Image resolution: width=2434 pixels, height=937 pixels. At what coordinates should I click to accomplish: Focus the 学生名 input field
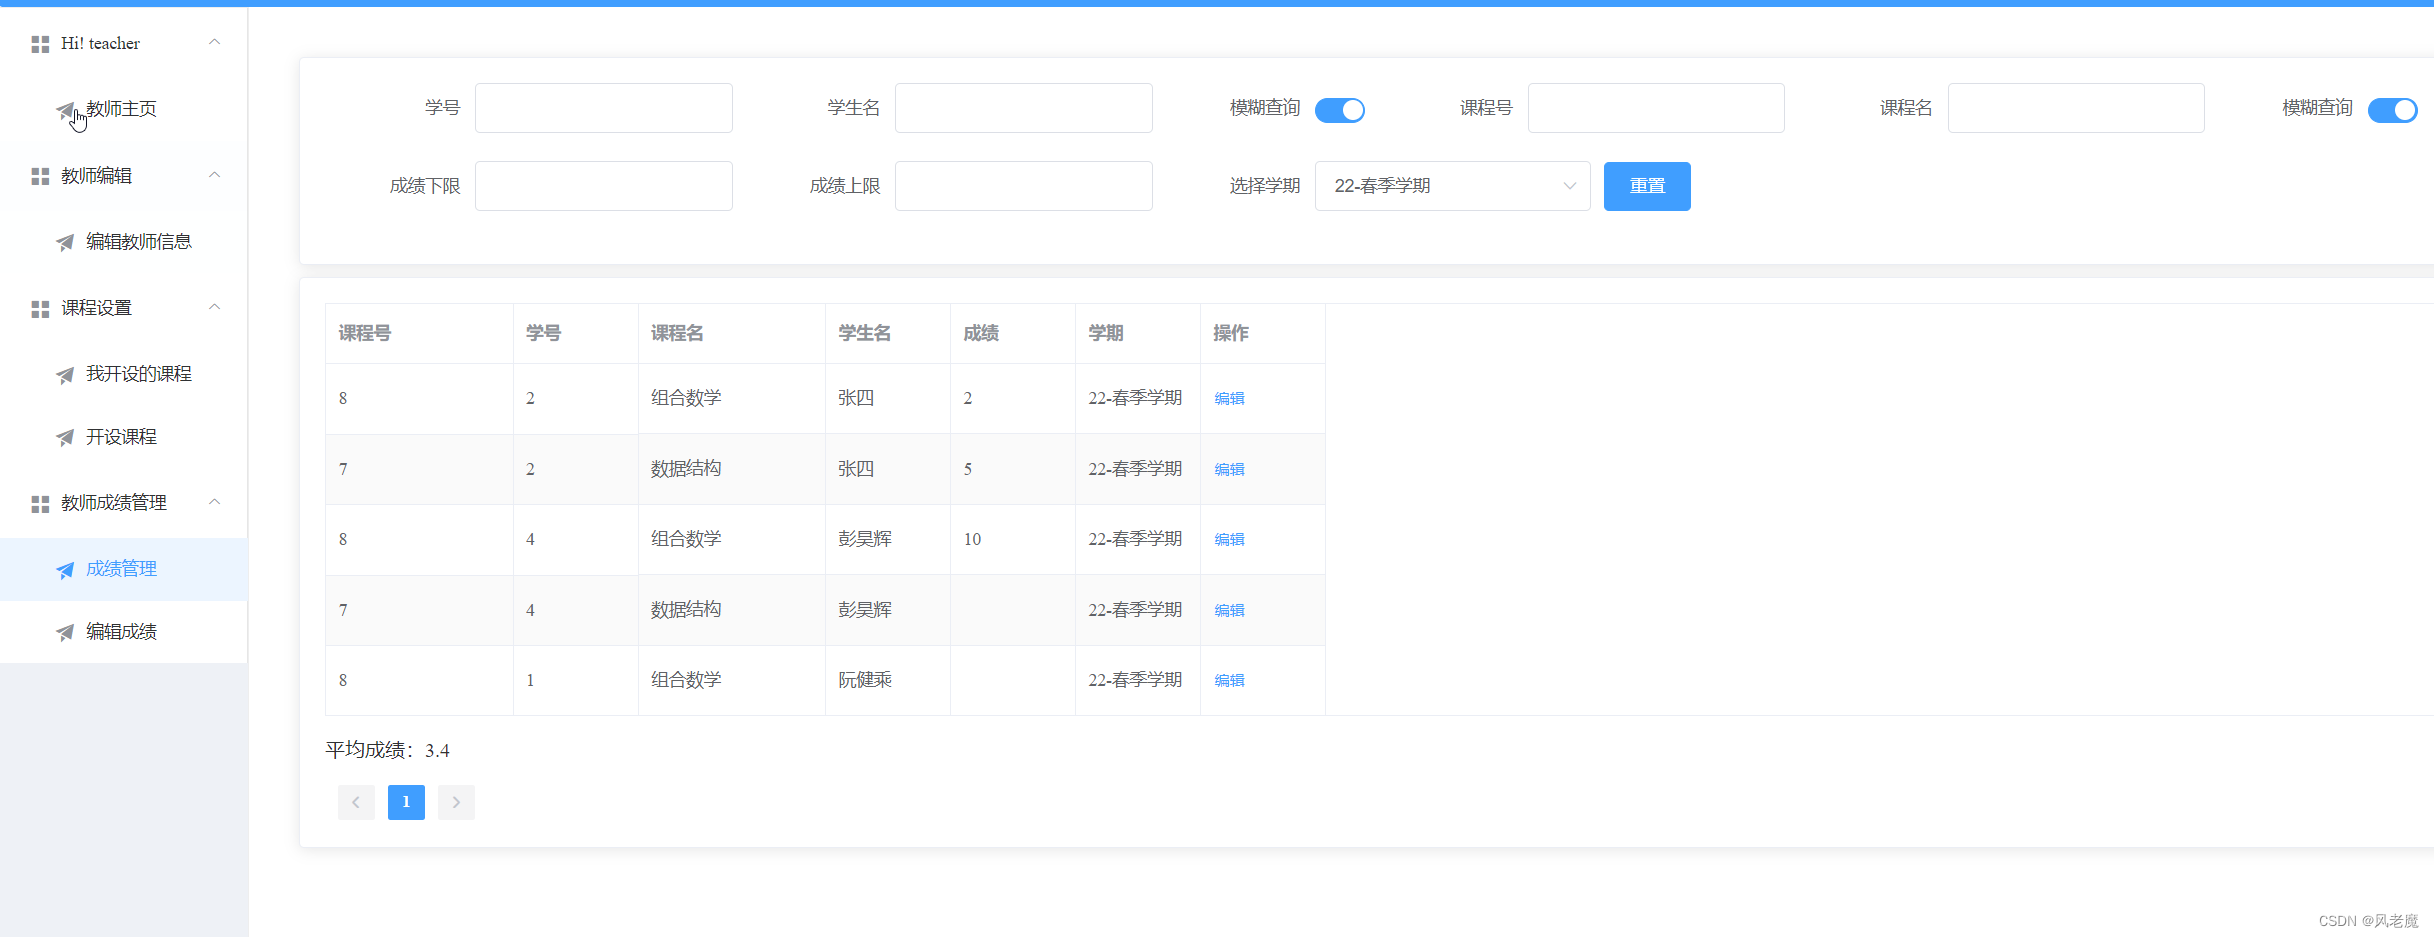(1024, 108)
